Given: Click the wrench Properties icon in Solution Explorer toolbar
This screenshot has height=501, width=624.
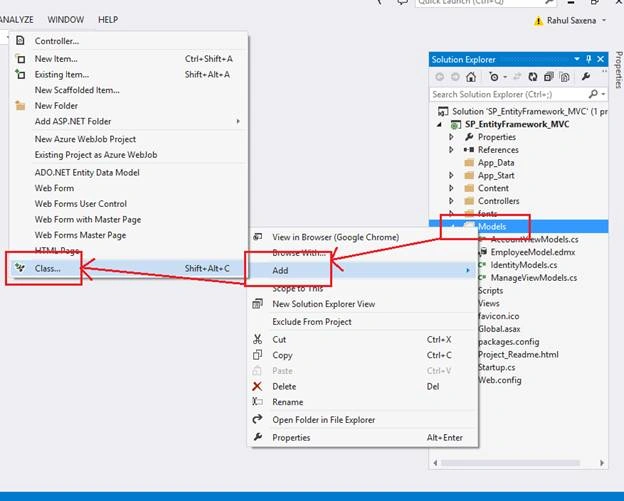Looking at the screenshot, I should [585, 77].
